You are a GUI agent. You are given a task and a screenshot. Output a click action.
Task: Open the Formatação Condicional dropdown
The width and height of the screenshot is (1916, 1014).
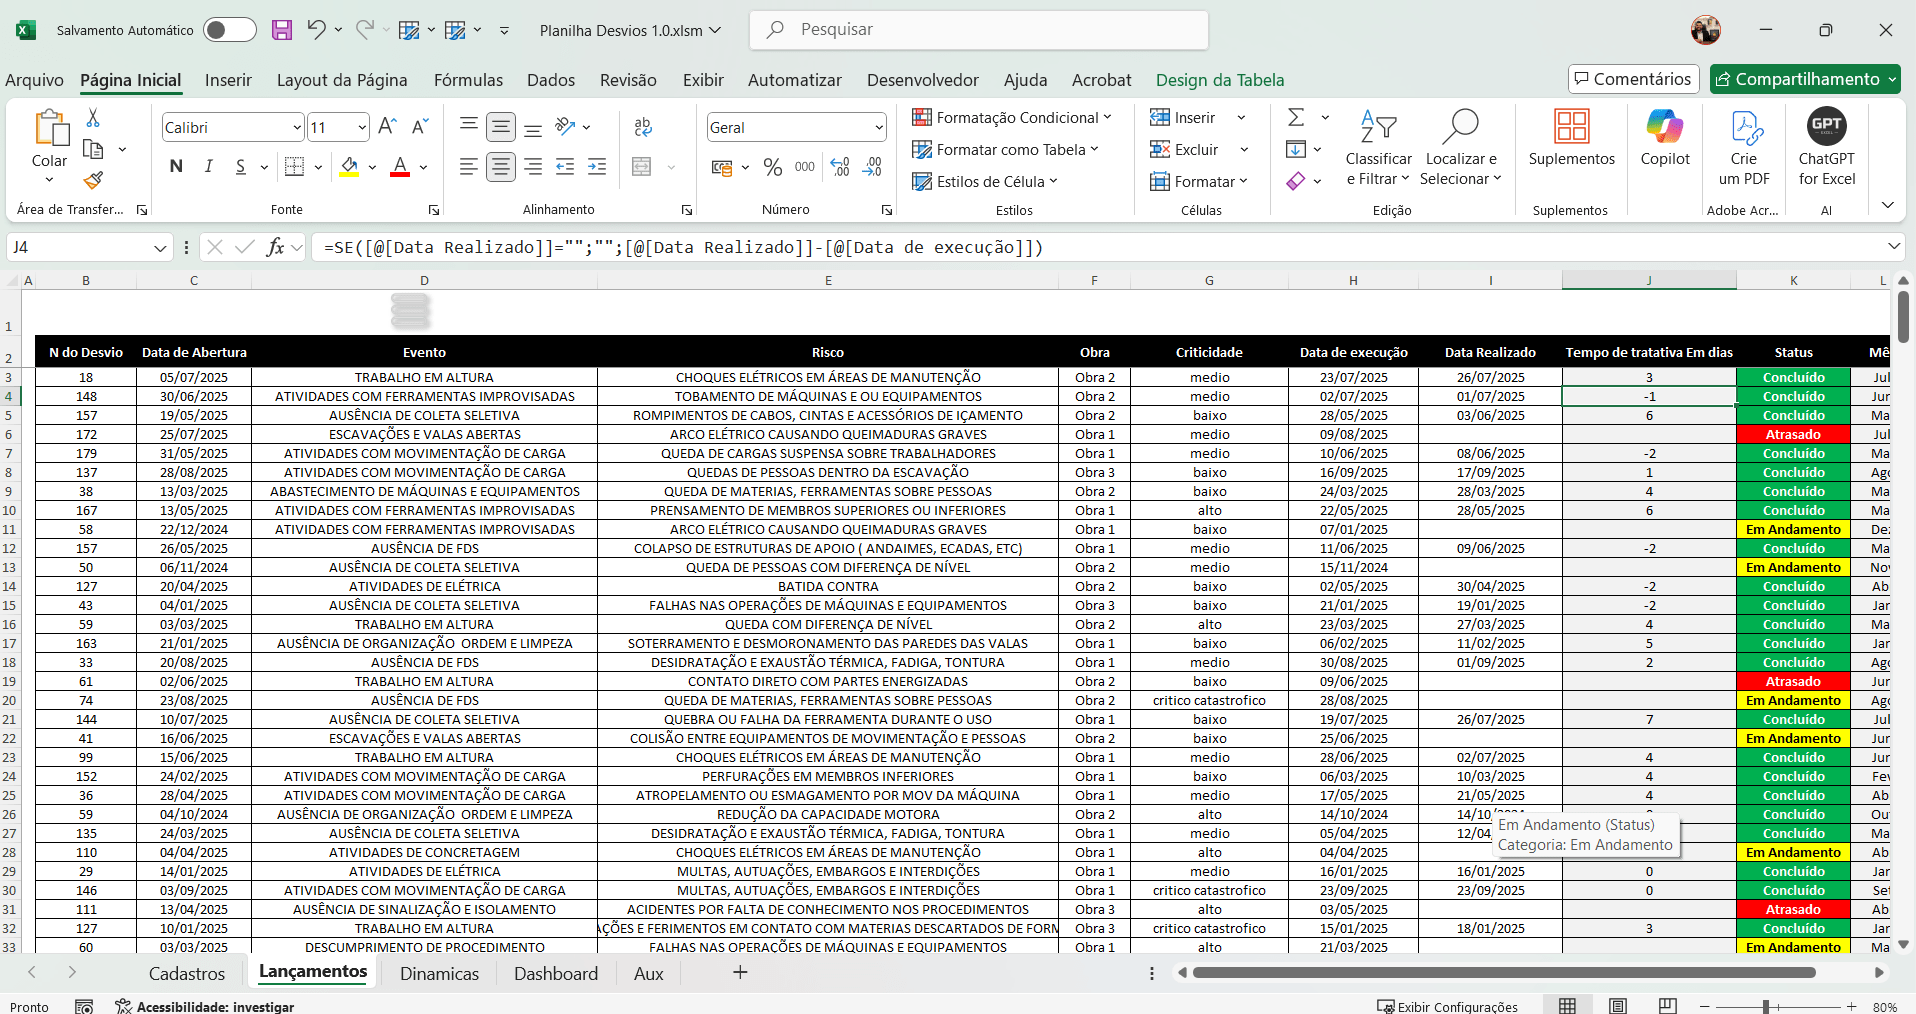tap(1012, 118)
